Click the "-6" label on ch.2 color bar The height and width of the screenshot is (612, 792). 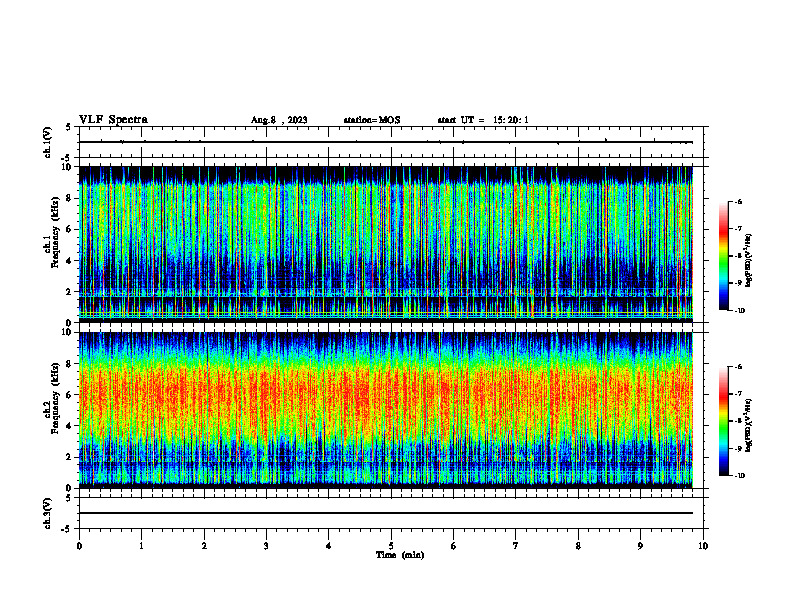[x=738, y=367]
